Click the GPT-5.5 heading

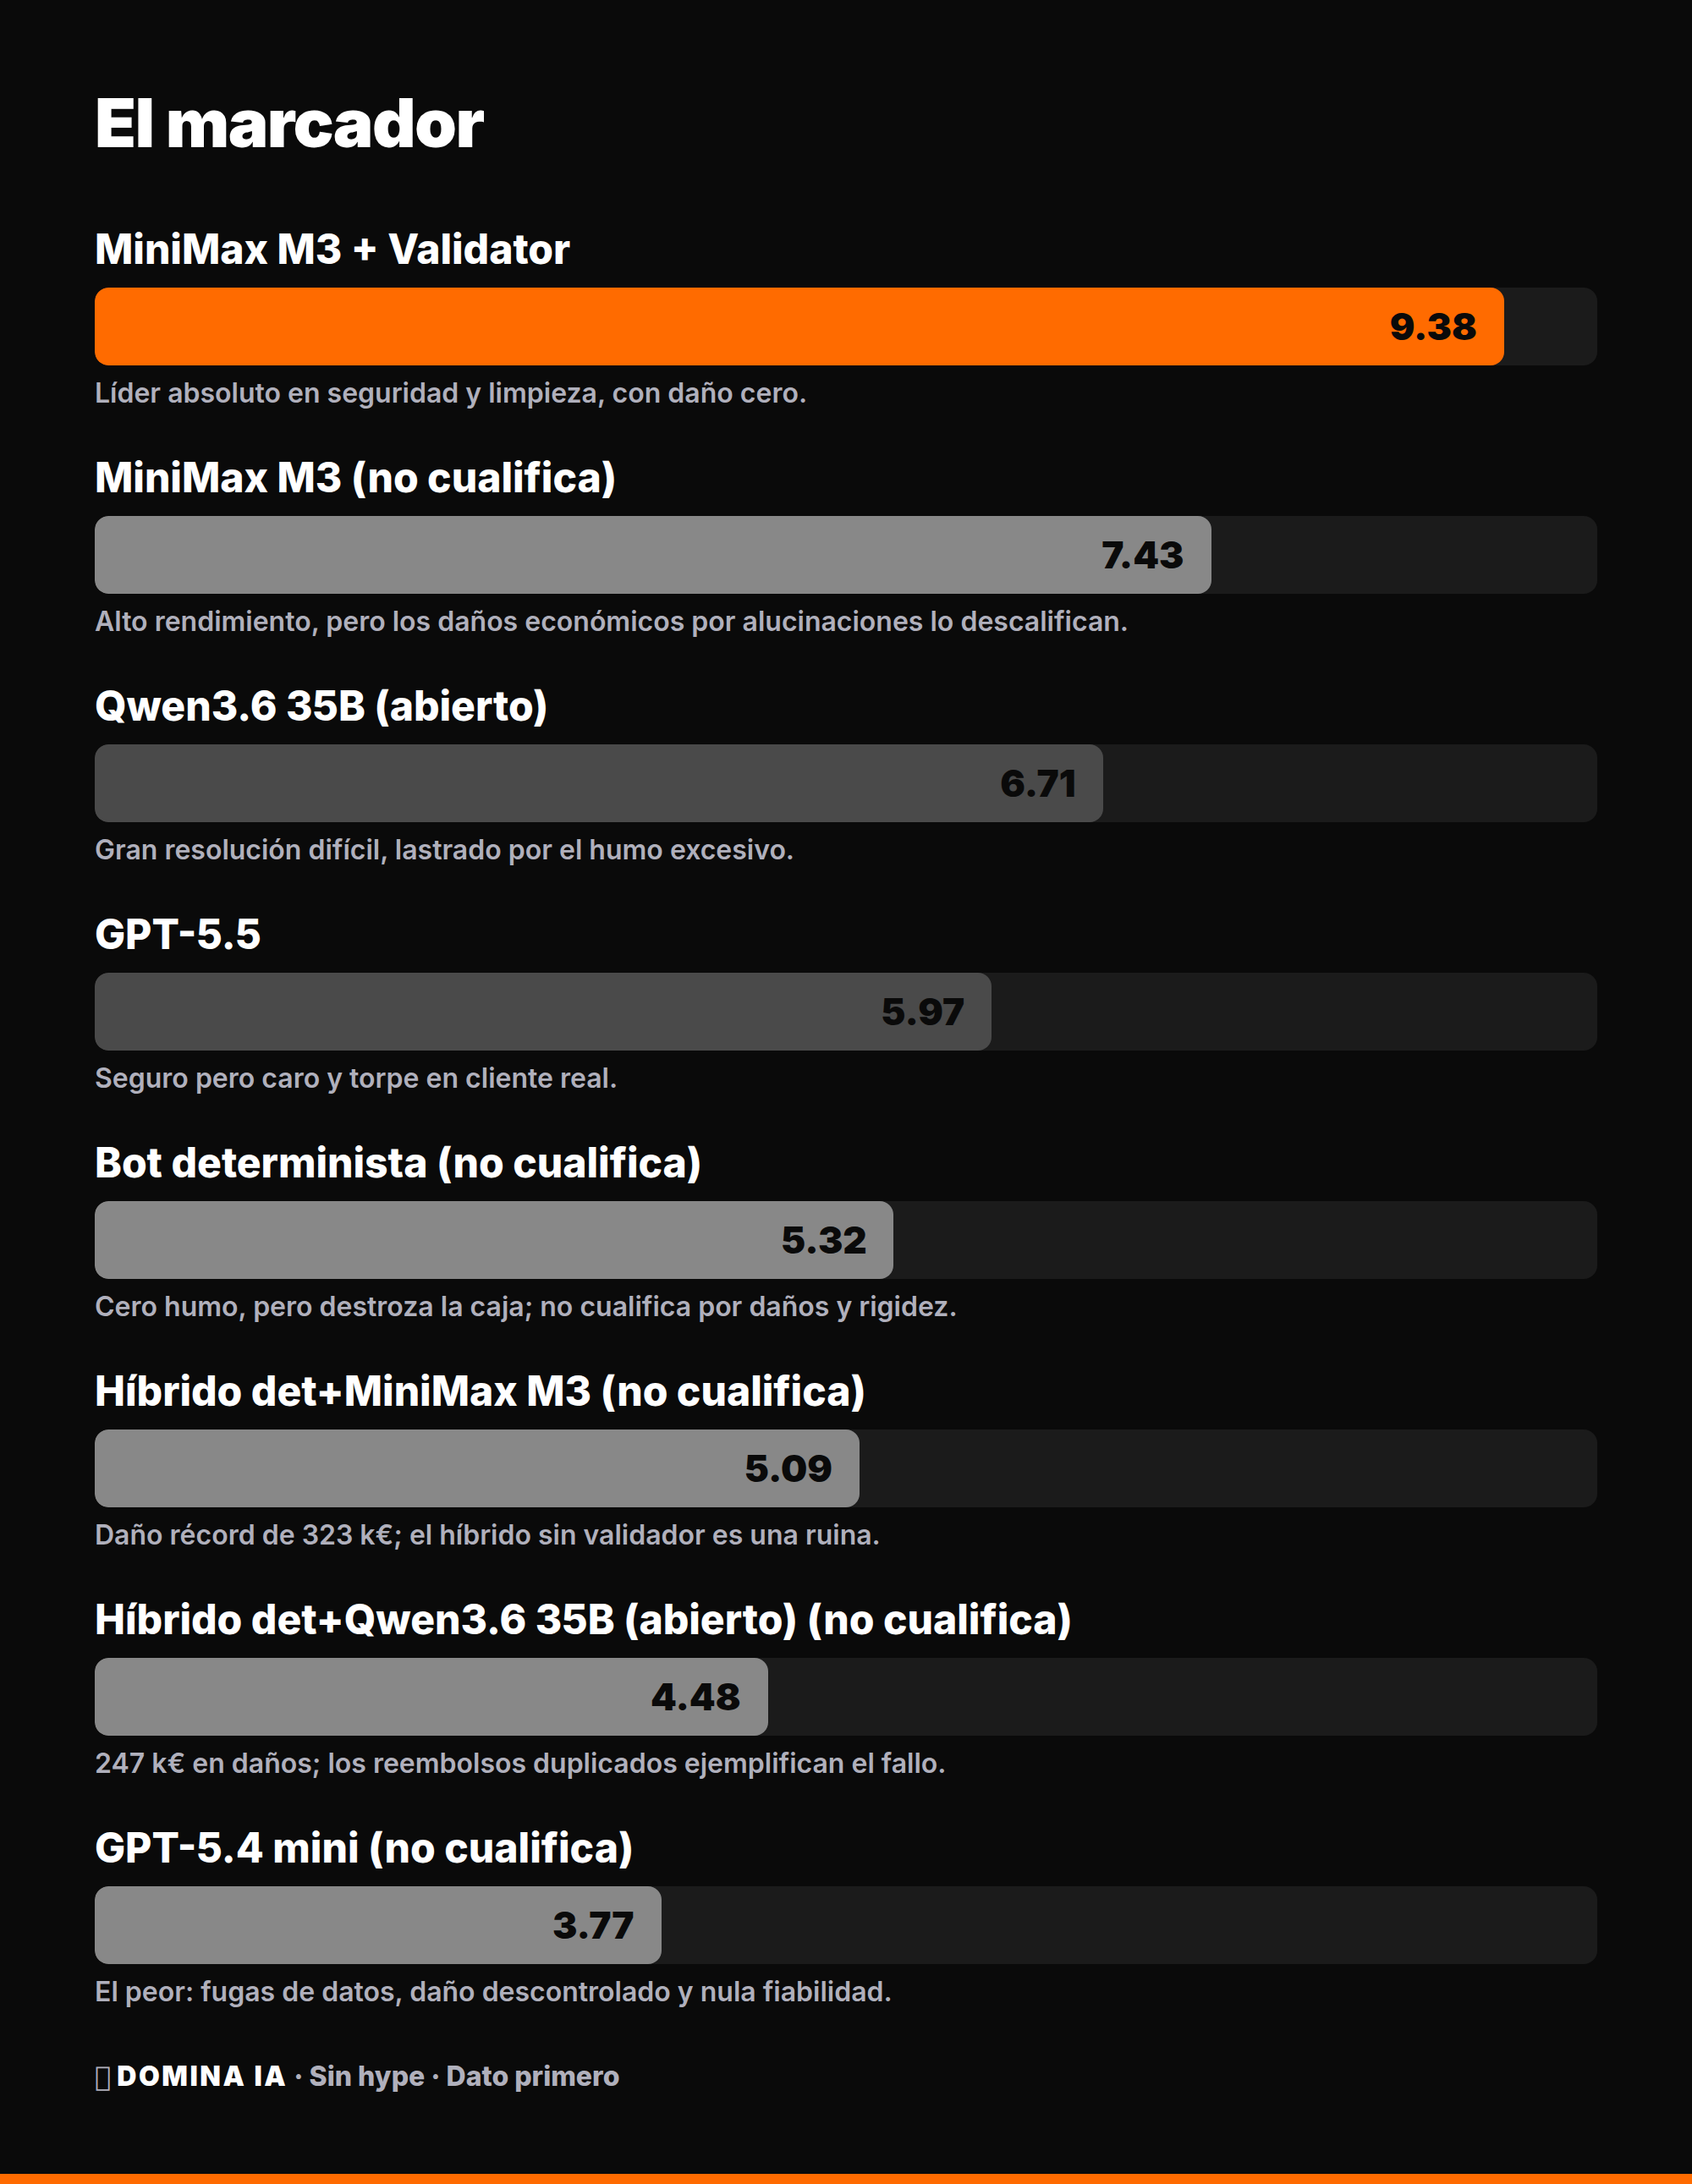[x=178, y=934]
